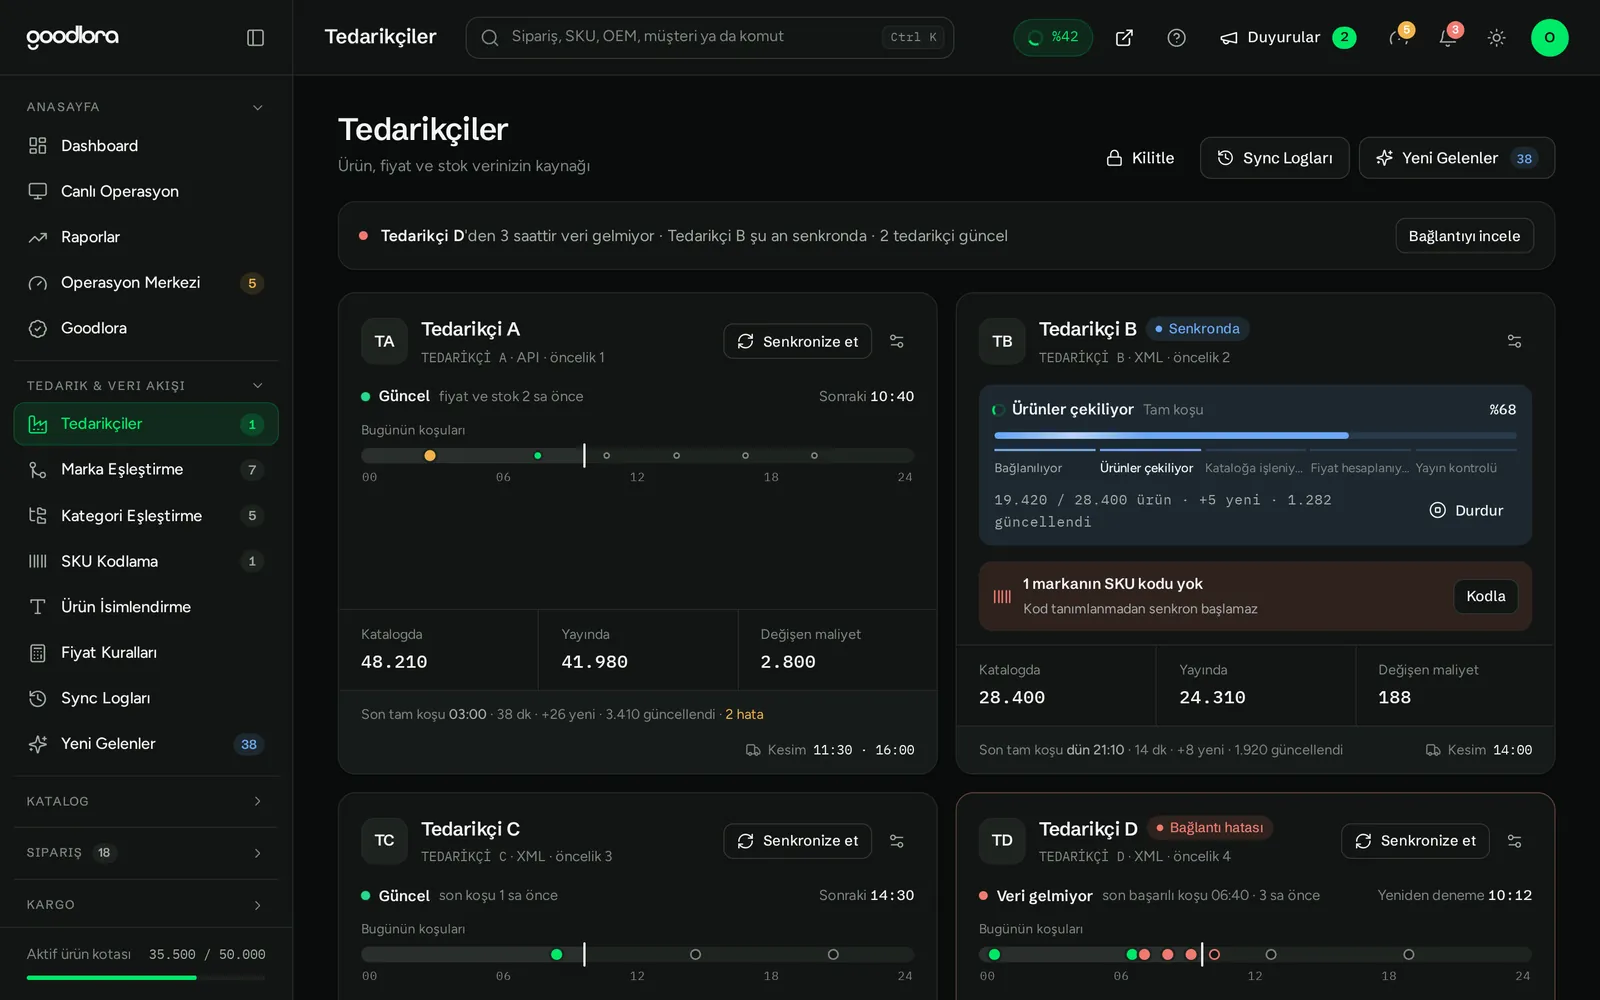Open Dashboard in the sidebar
Viewport: 1600px width, 1000px height.
tap(146, 146)
